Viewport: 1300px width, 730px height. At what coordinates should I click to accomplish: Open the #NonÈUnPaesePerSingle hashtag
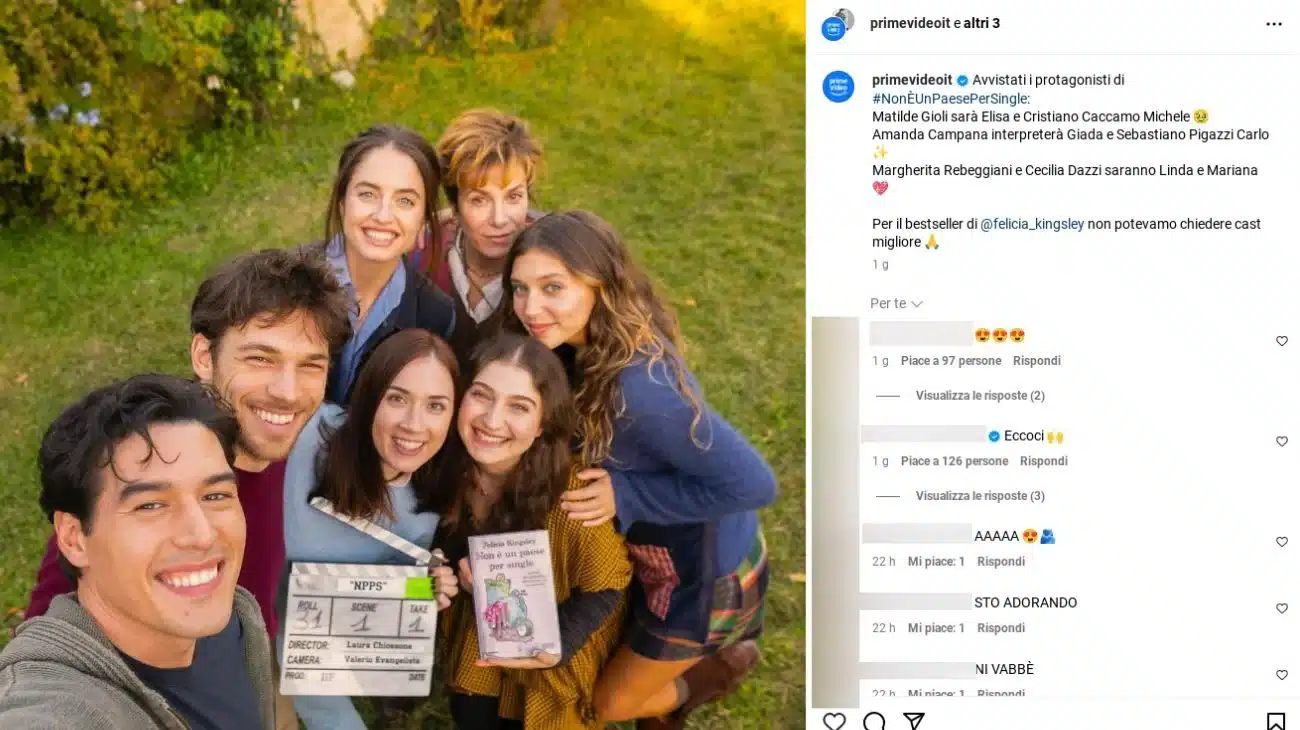click(951, 98)
